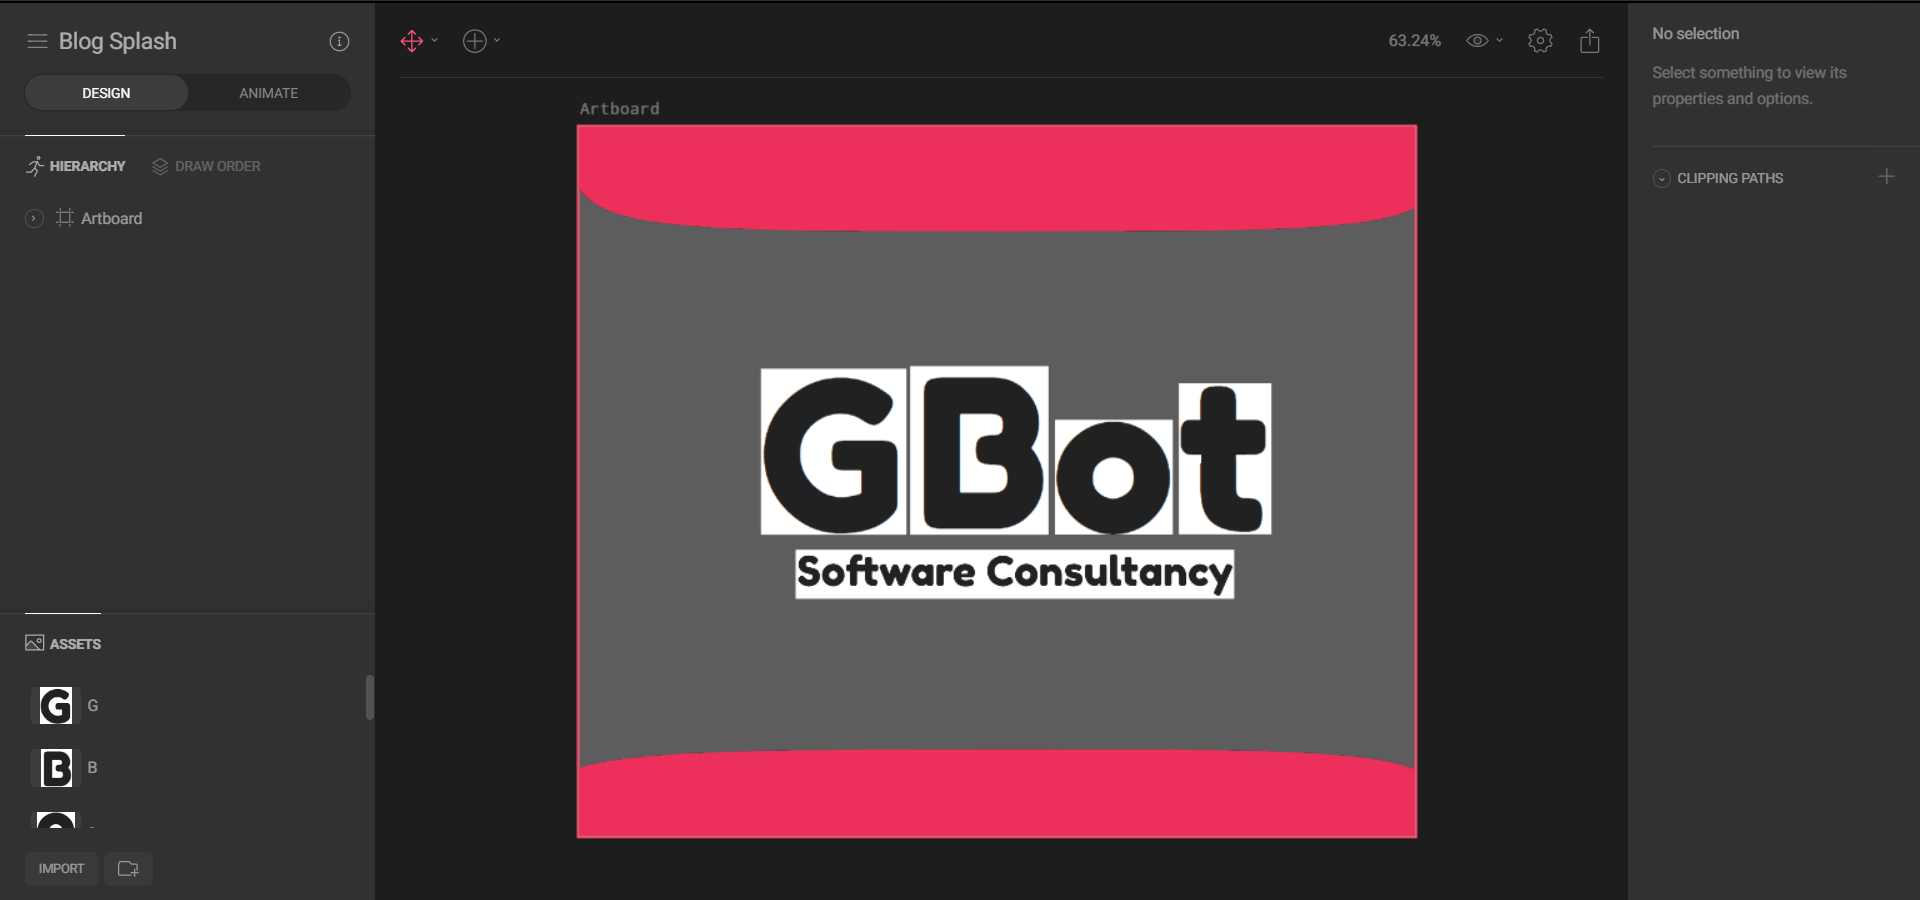Click the asset name G
Viewport: 1920px width, 900px height.
coord(93,705)
